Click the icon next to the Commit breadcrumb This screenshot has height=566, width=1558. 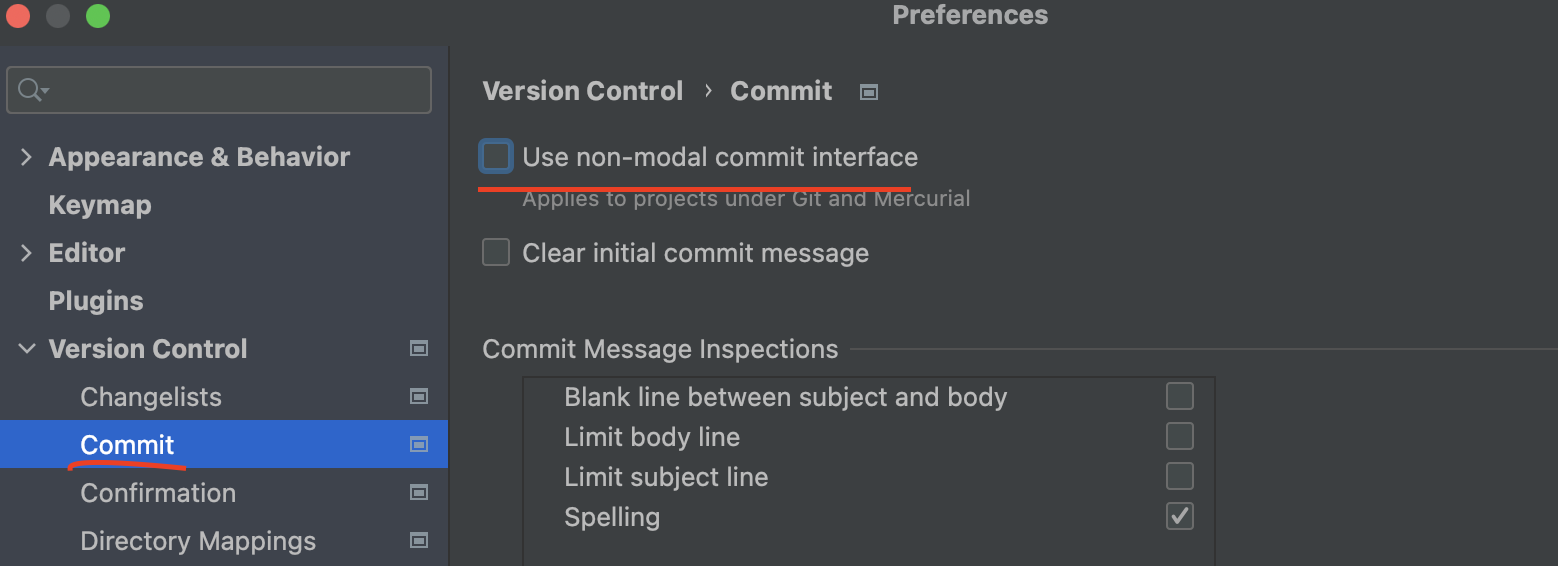click(869, 92)
